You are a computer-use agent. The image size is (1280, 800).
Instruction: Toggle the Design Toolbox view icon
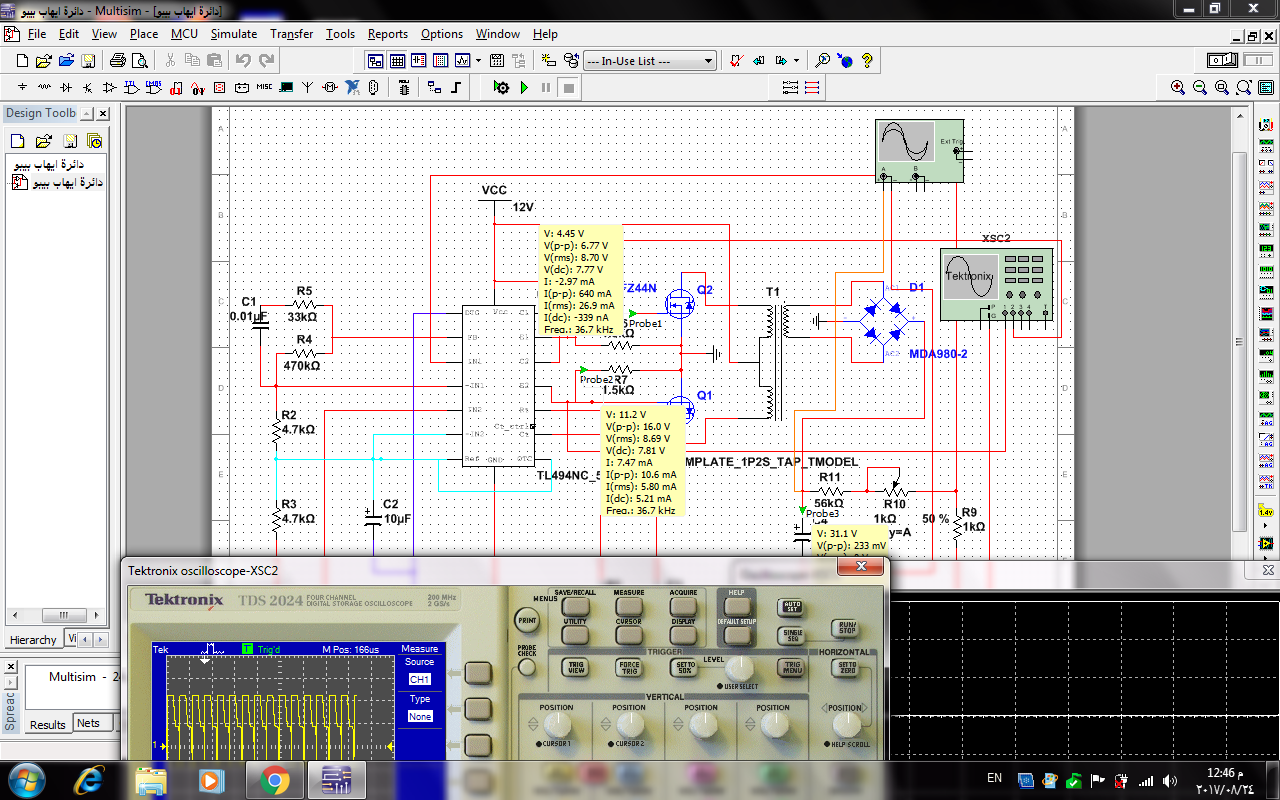(375, 61)
